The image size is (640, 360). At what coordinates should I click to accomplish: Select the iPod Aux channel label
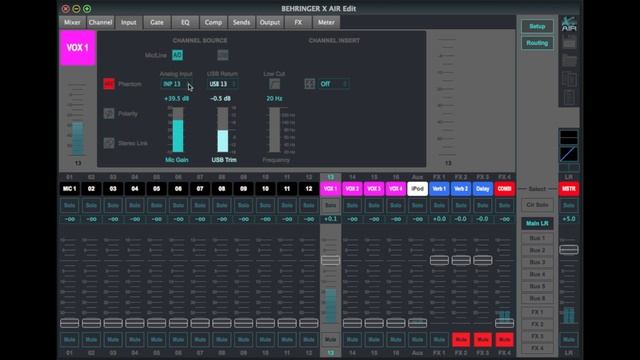pos(417,189)
